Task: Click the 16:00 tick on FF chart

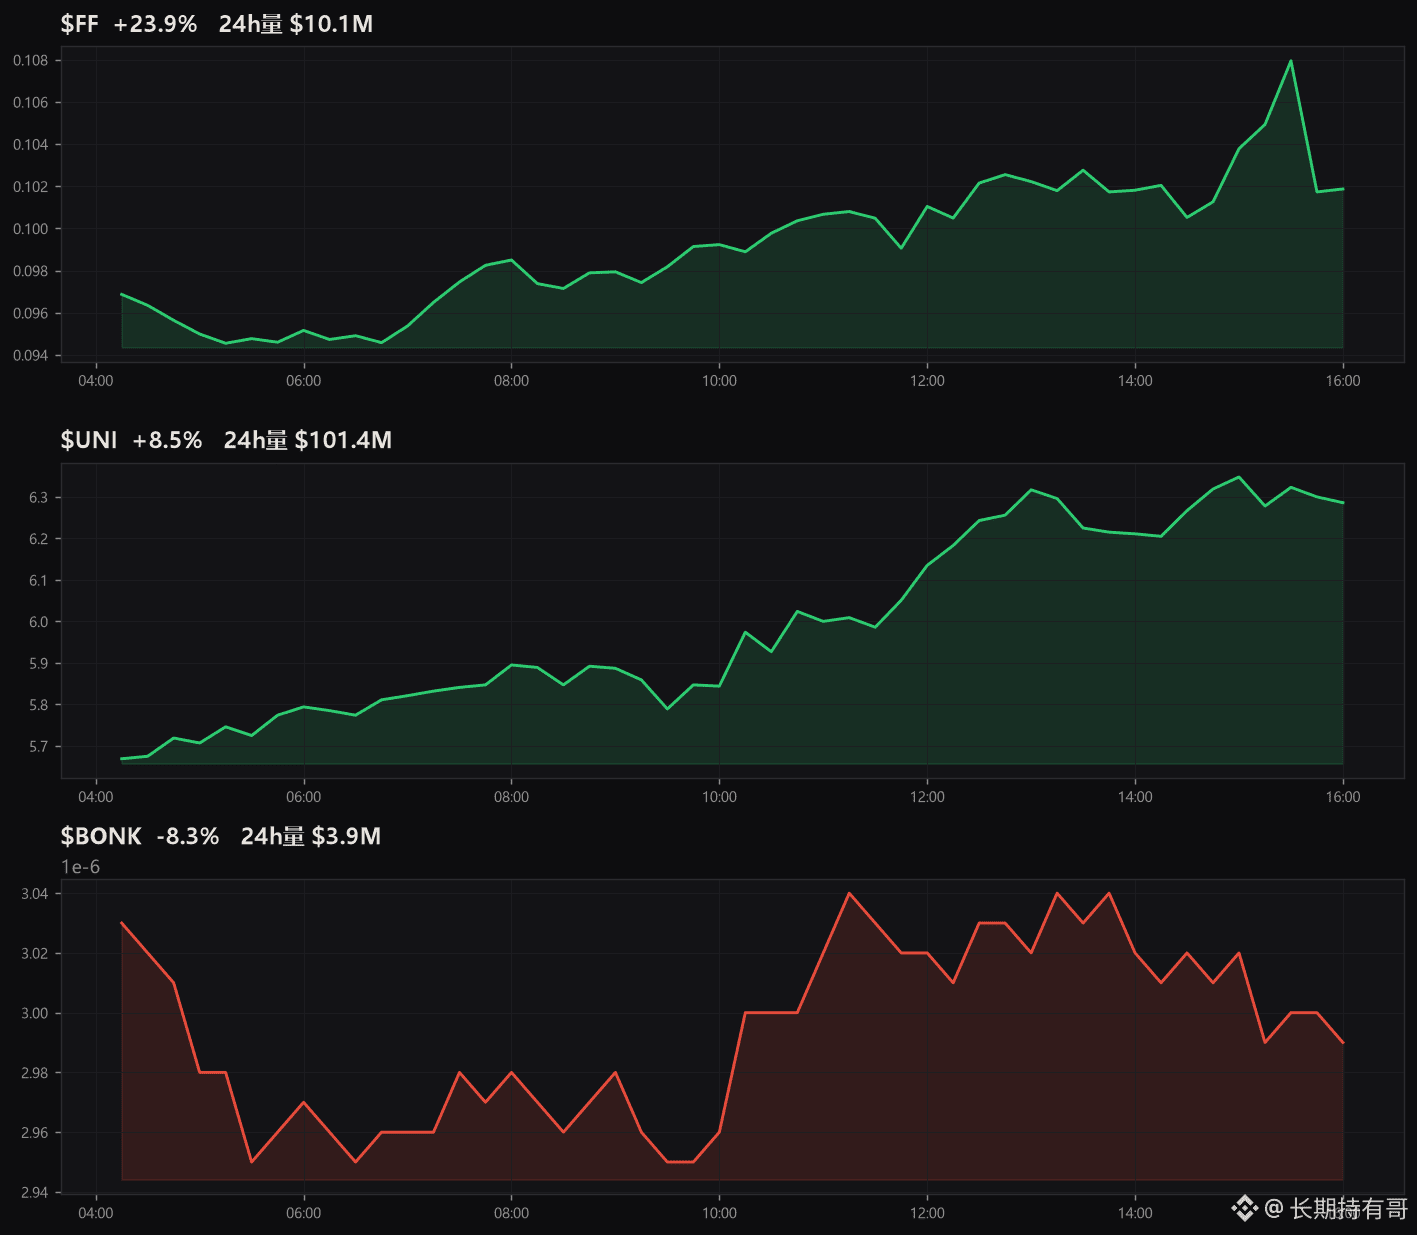Action: (1343, 381)
